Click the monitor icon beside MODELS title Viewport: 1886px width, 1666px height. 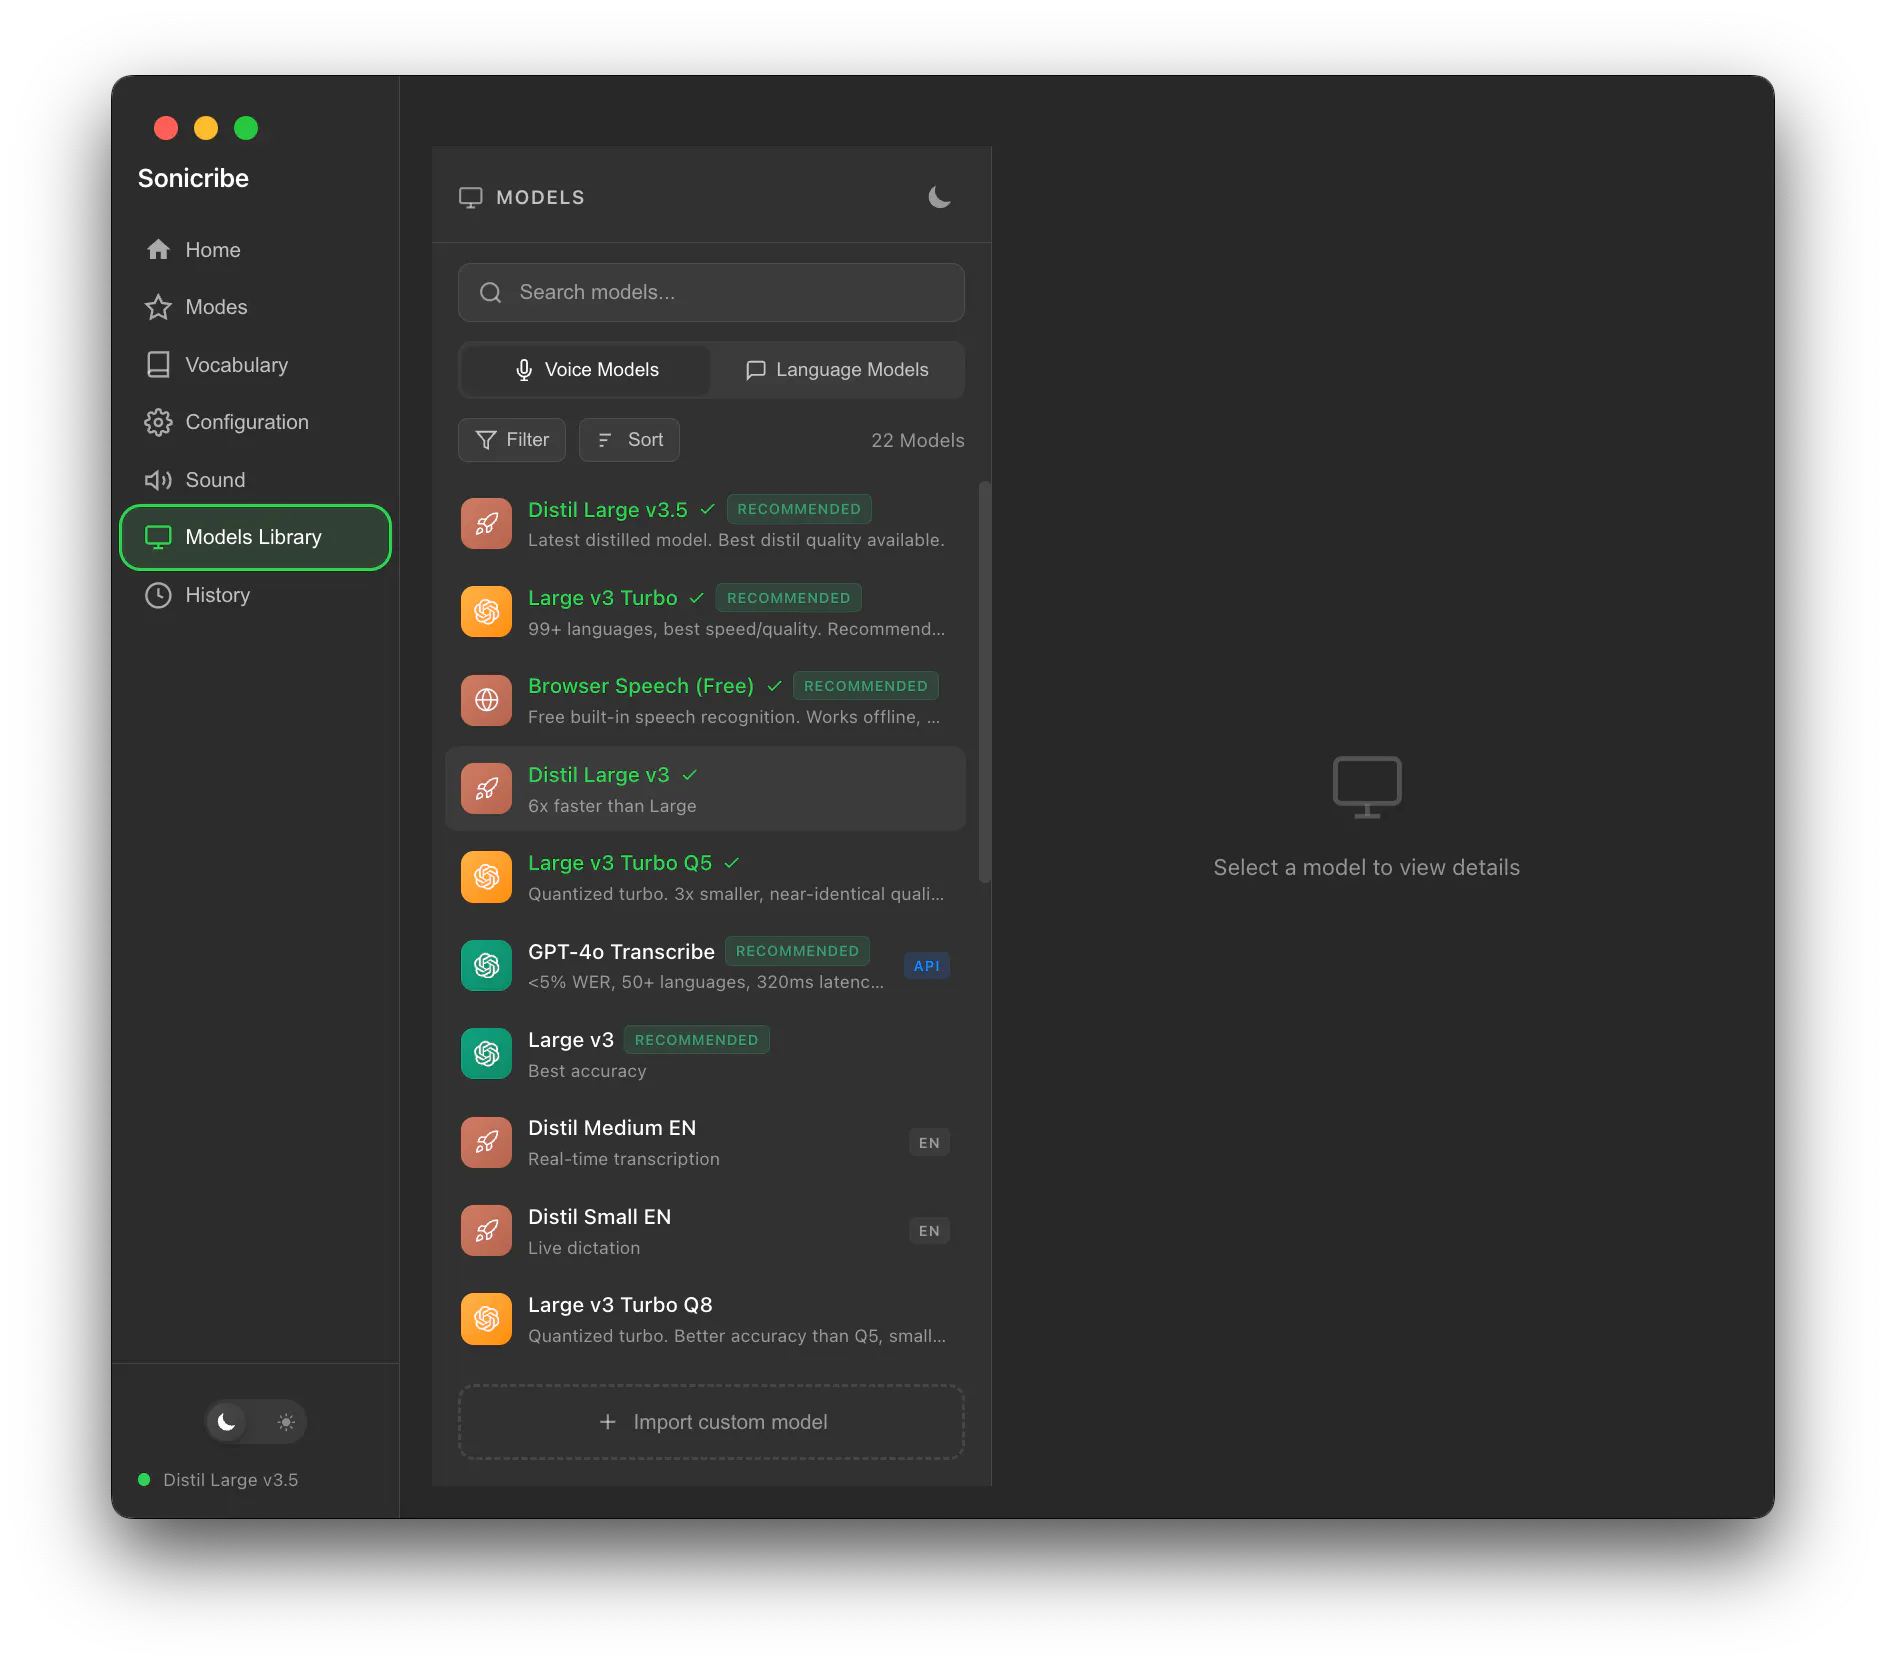pyautogui.click(x=470, y=197)
